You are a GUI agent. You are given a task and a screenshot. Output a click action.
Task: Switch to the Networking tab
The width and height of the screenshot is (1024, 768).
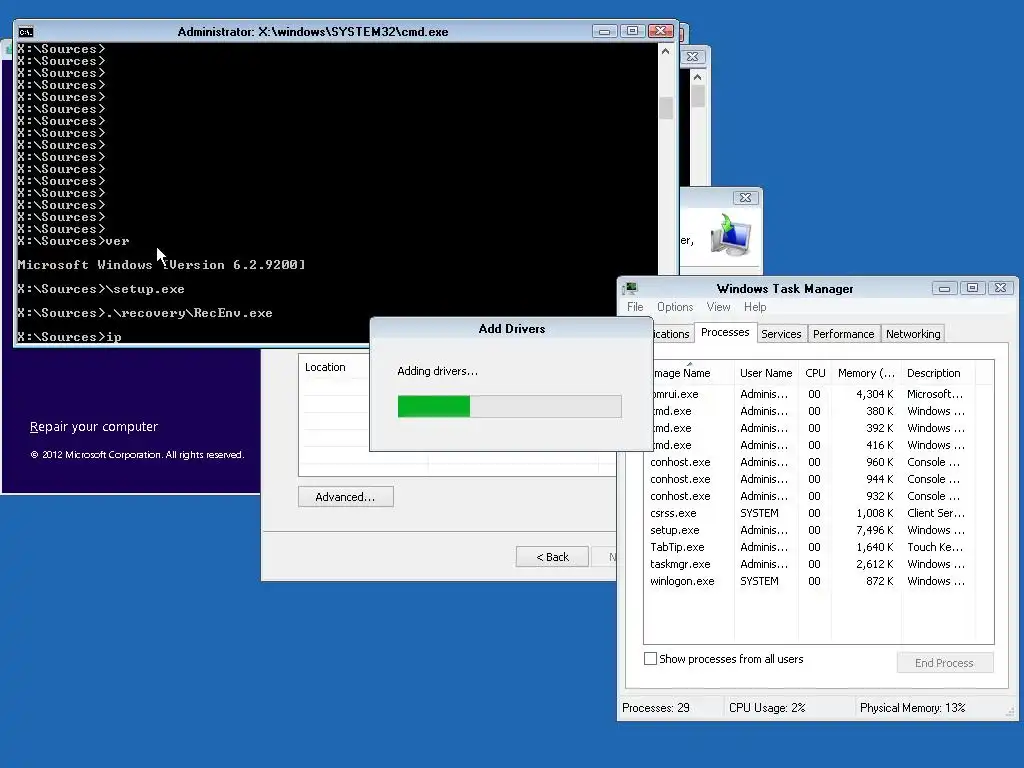(x=913, y=334)
